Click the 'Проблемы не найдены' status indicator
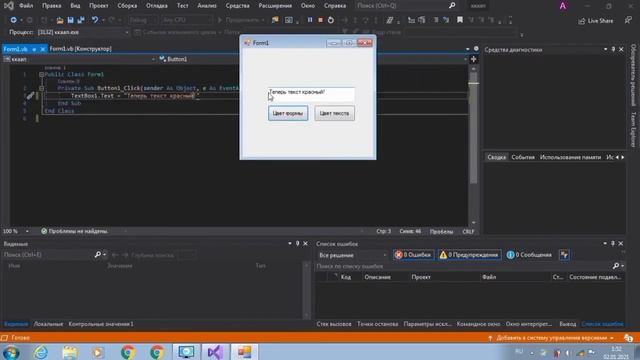The image size is (640, 360). pos(74,231)
